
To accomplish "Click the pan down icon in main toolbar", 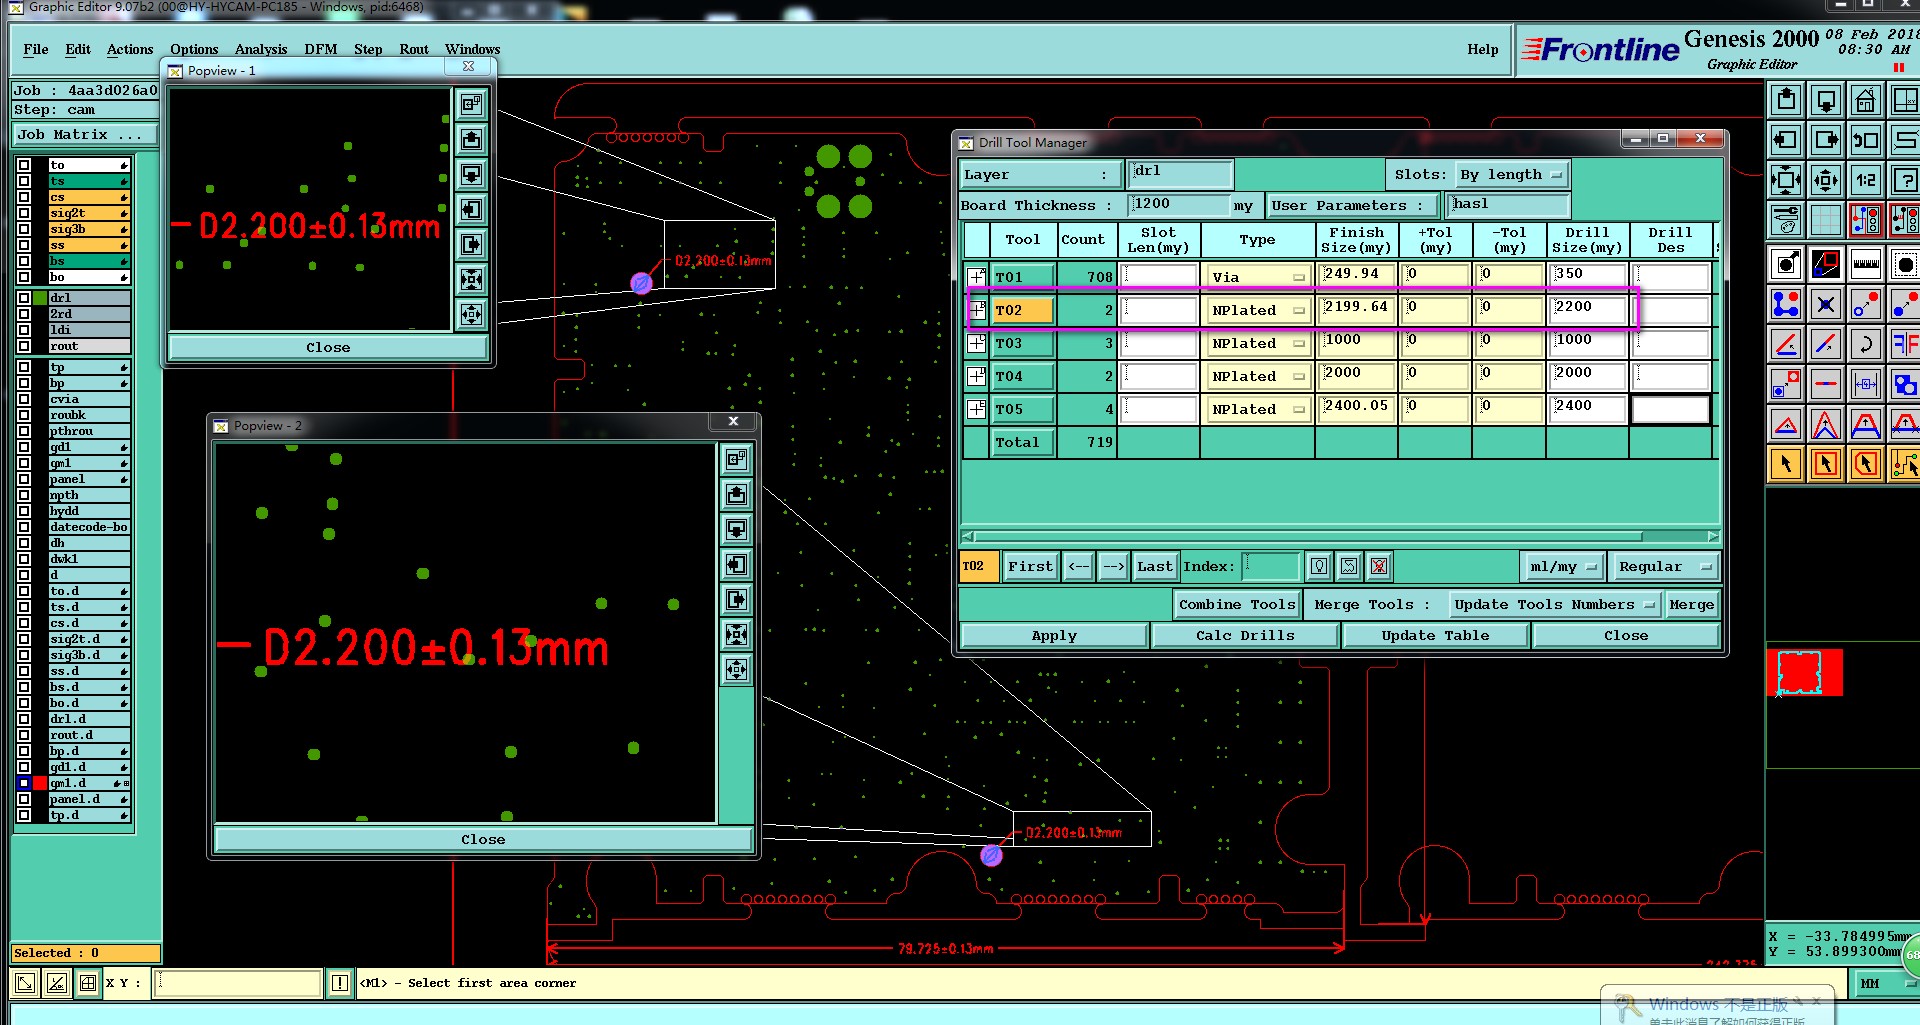I will pos(1826,100).
